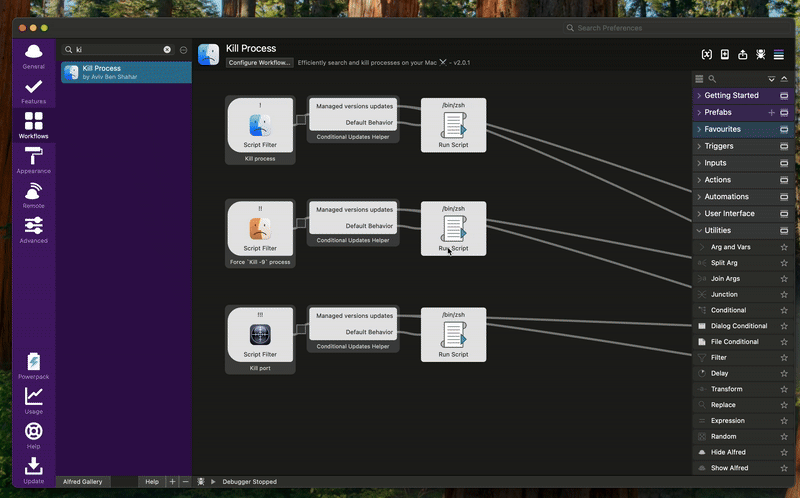The width and height of the screenshot is (800, 498).
Task: Toggle the palette sidebar lines icon
Action: [x=779, y=55]
